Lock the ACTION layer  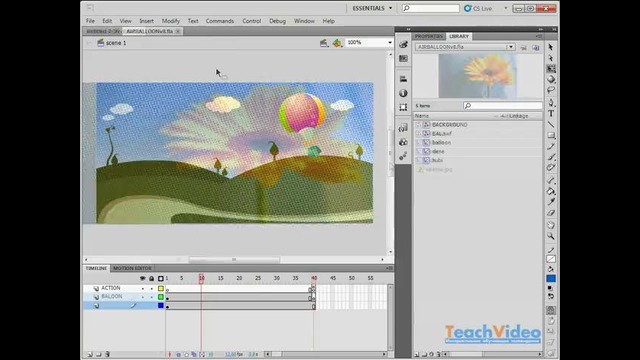pyautogui.click(x=151, y=288)
